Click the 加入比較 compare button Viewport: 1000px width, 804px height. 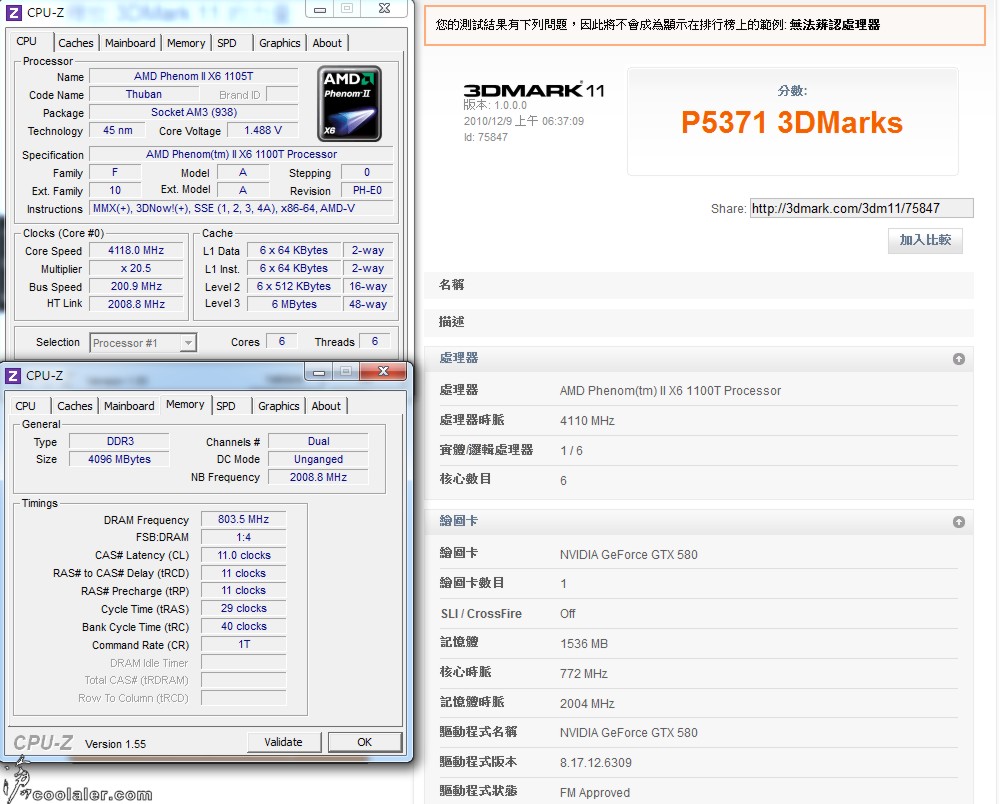[925, 240]
